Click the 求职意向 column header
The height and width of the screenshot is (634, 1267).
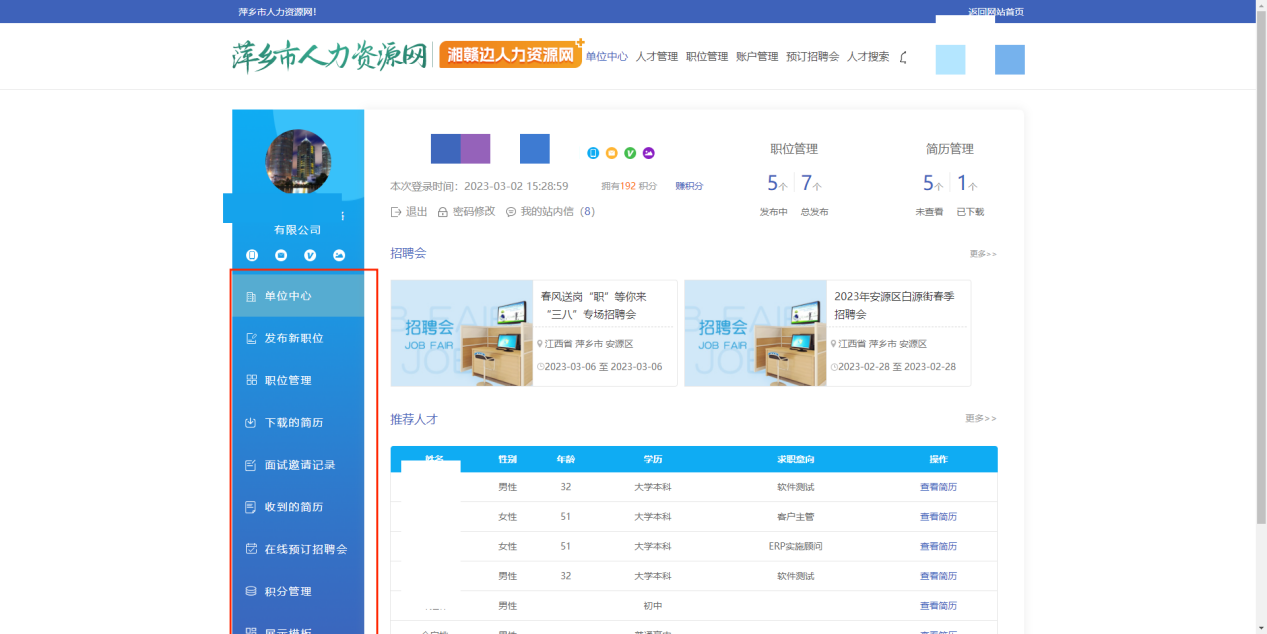(x=796, y=459)
